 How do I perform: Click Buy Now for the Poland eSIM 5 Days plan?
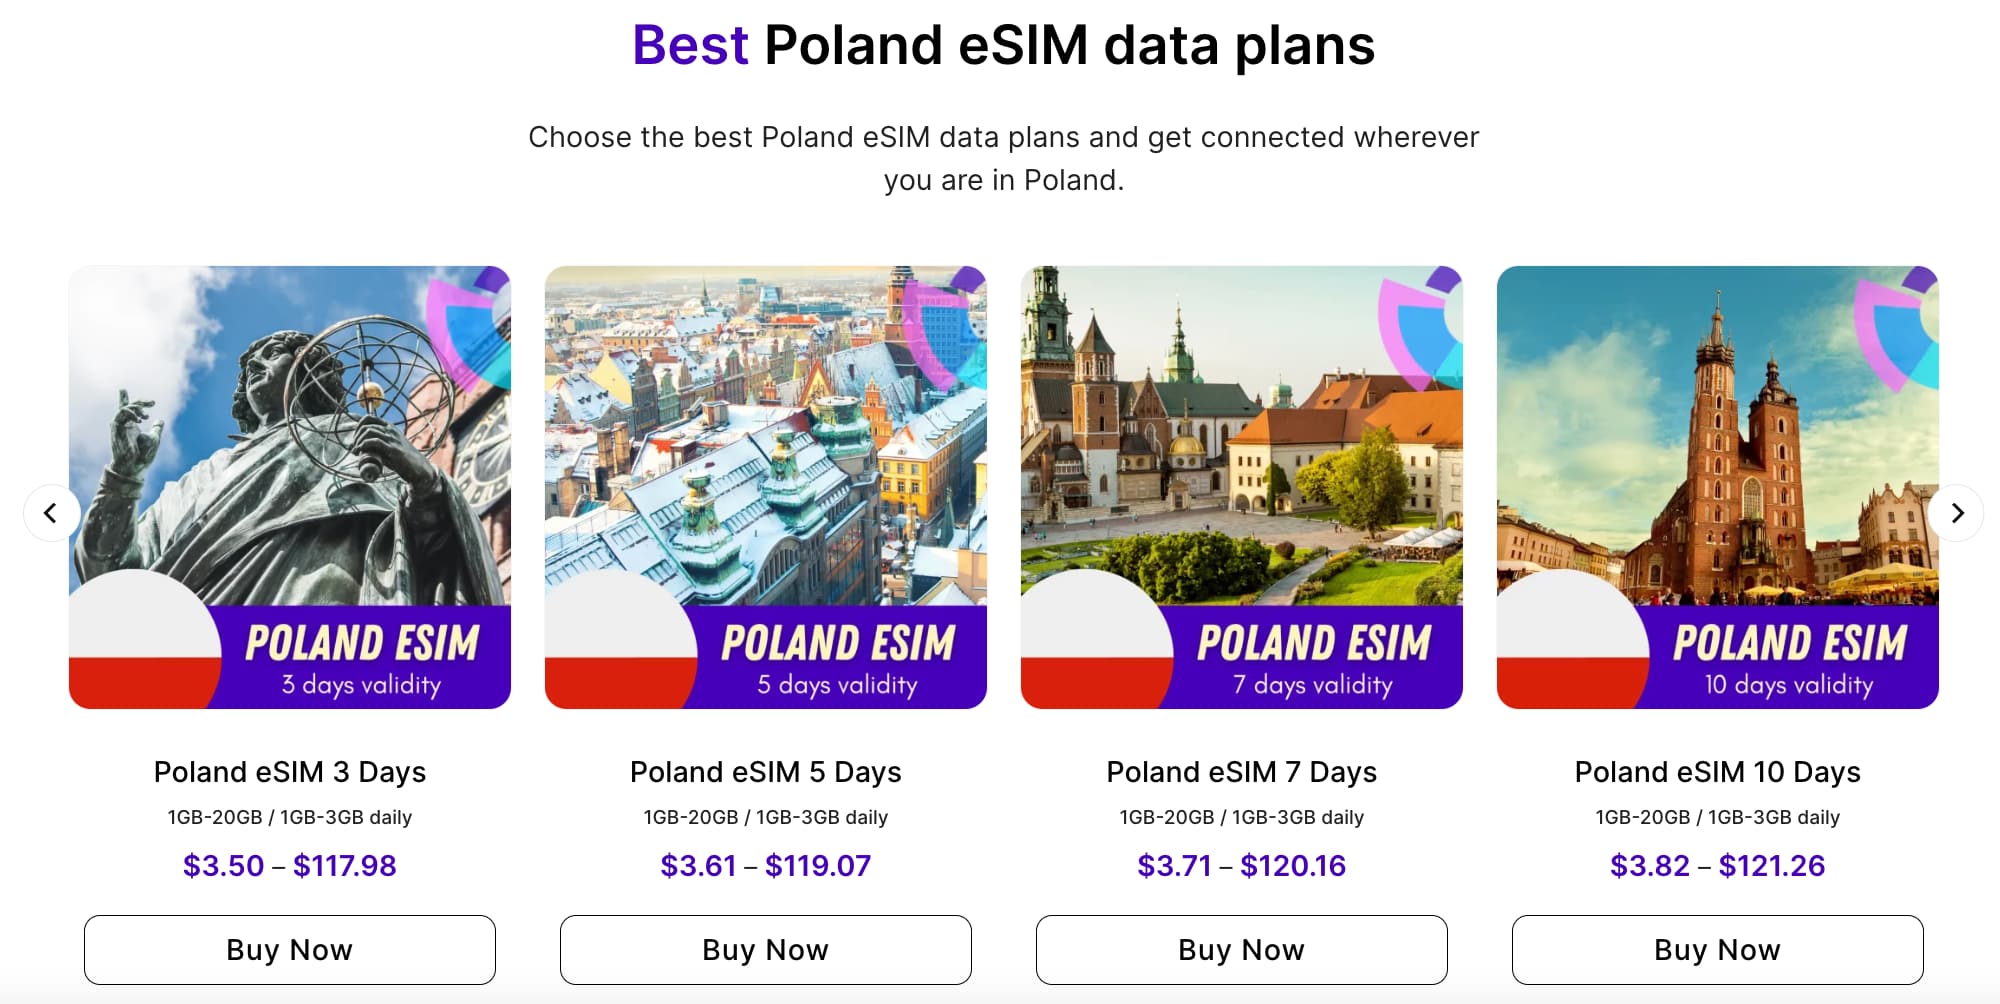(766, 949)
